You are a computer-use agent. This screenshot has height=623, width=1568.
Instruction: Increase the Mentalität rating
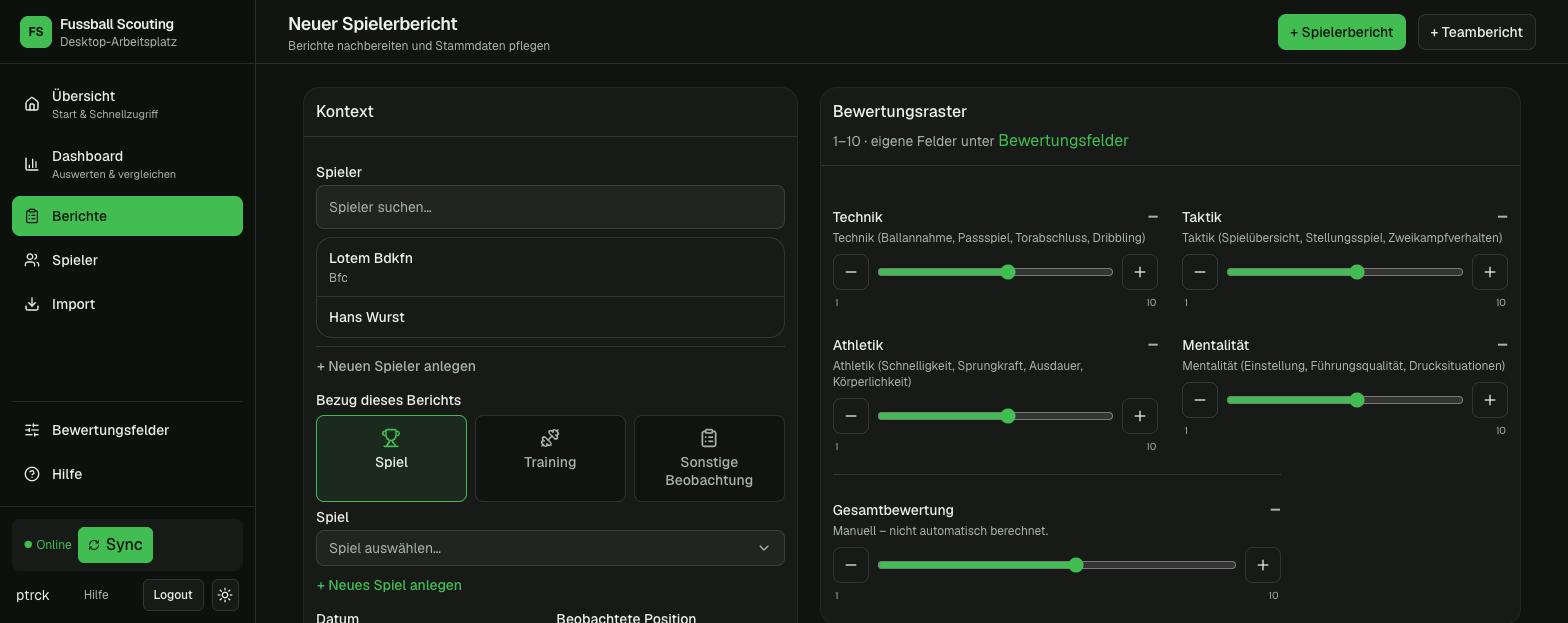(x=1490, y=400)
